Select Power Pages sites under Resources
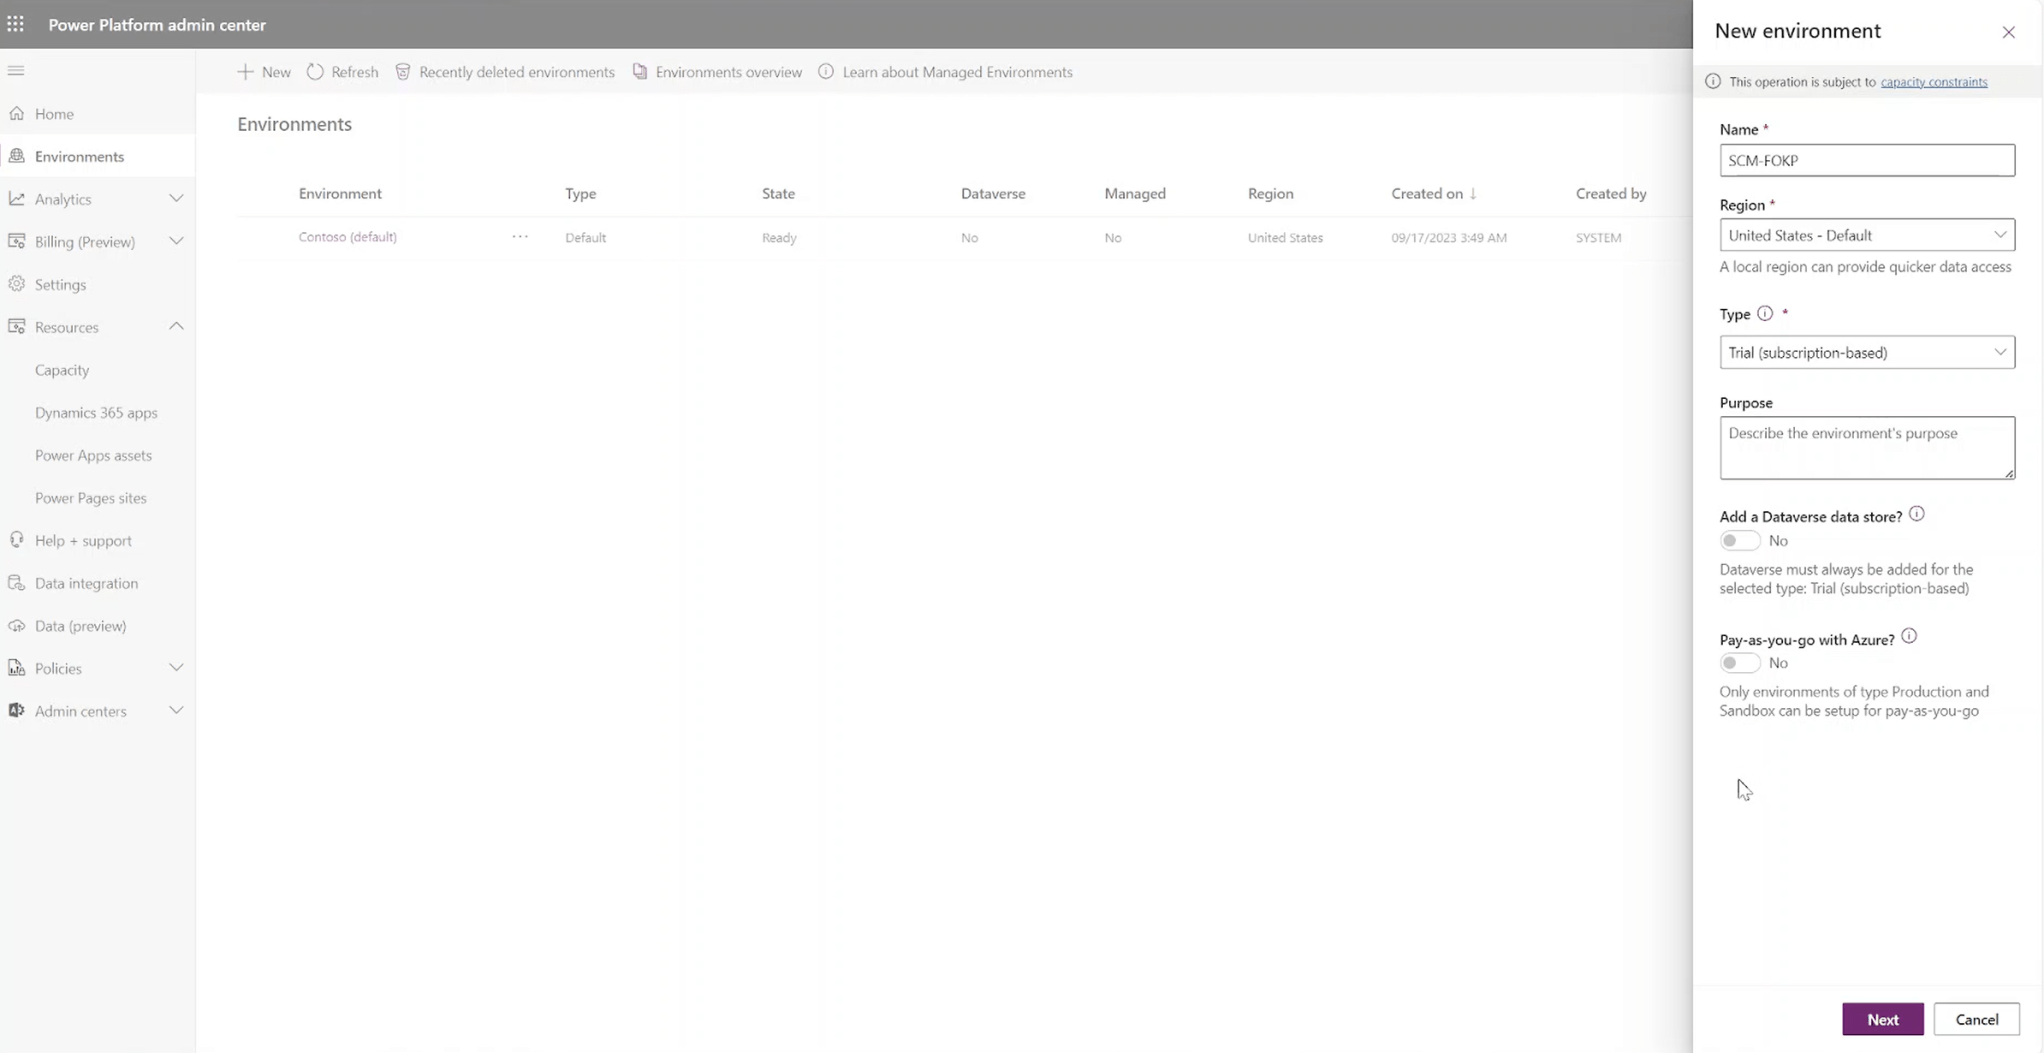The height and width of the screenshot is (1053, 2044). (90, 497)
